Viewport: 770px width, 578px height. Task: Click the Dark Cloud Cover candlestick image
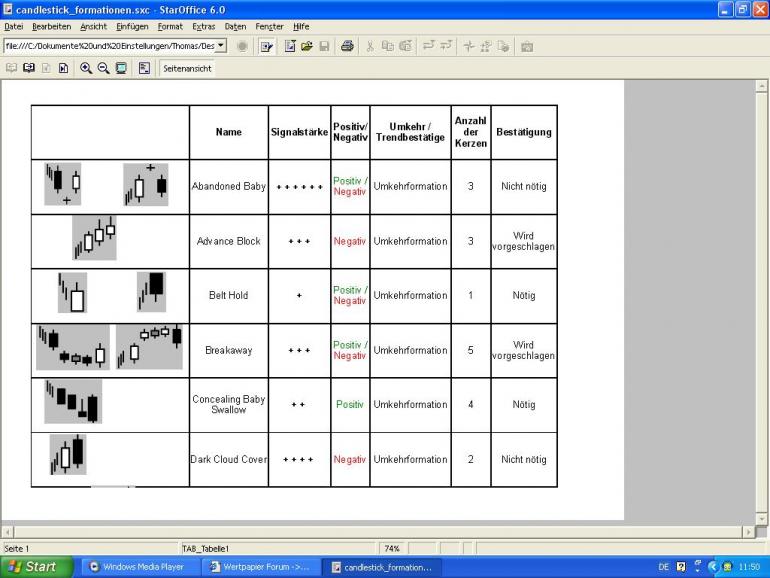point(68,454)
